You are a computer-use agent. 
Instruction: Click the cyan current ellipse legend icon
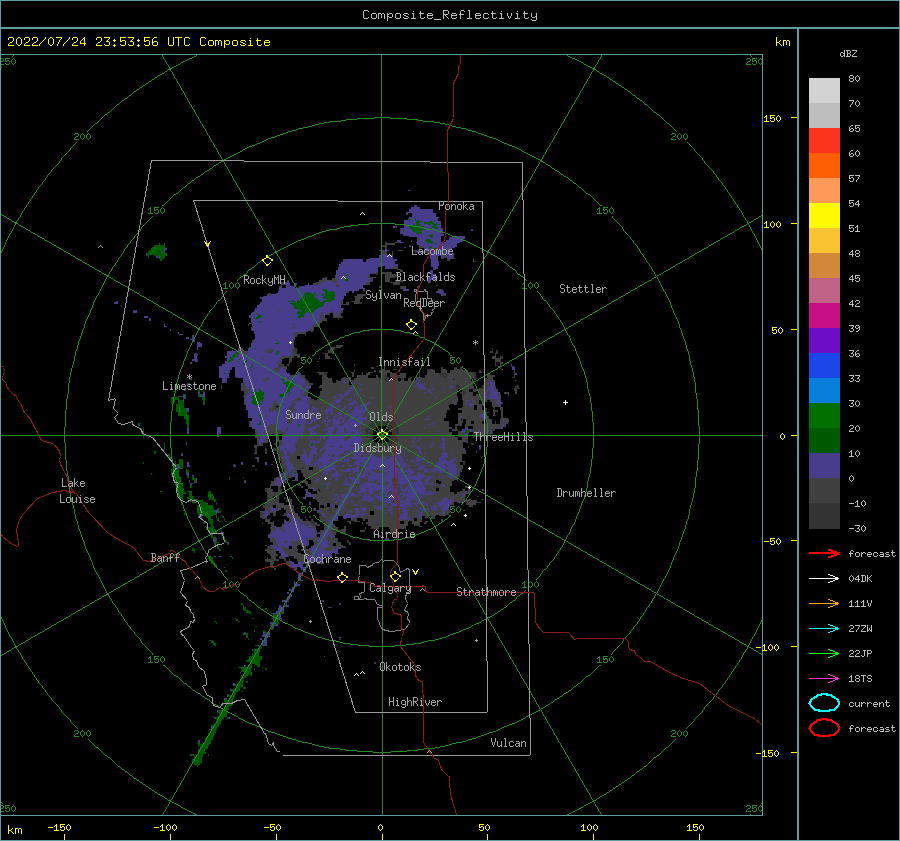(x=824, y=703)
